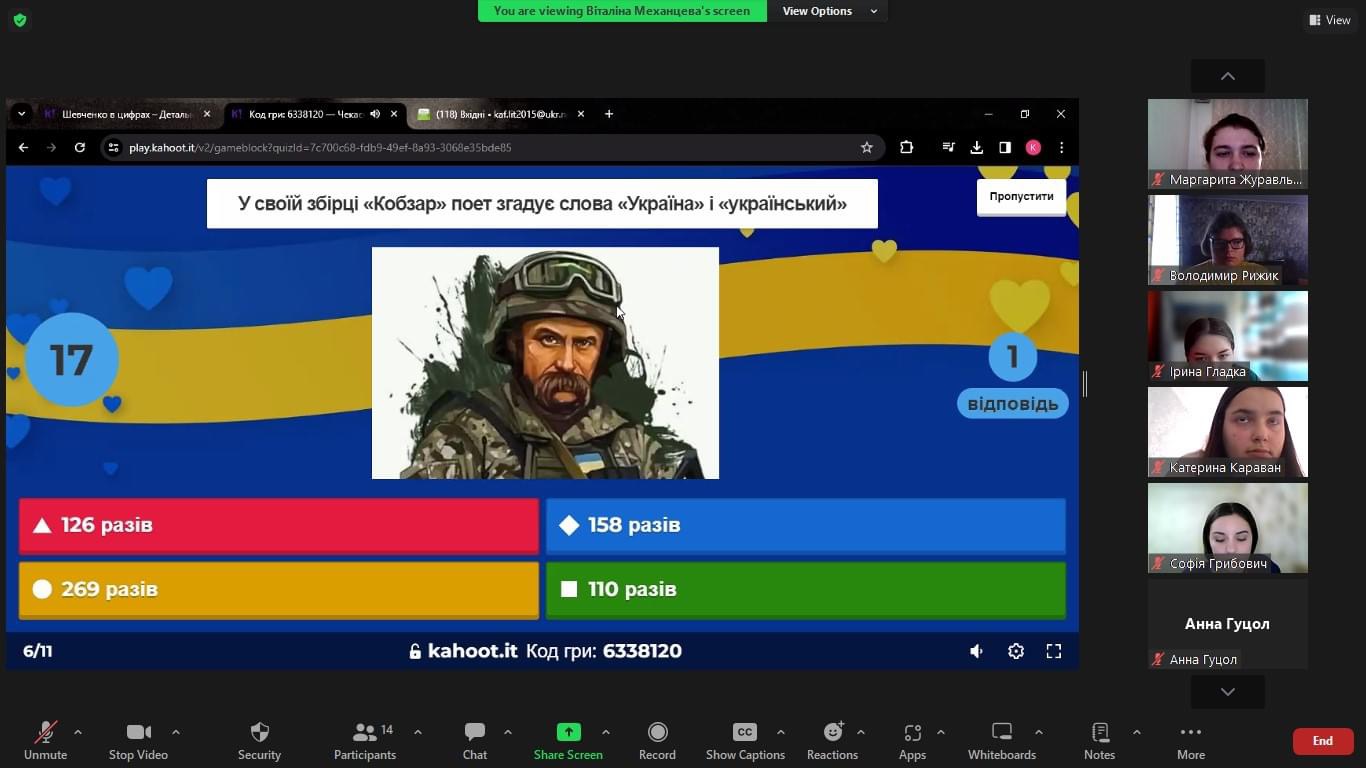Open new browser tab

609,114
